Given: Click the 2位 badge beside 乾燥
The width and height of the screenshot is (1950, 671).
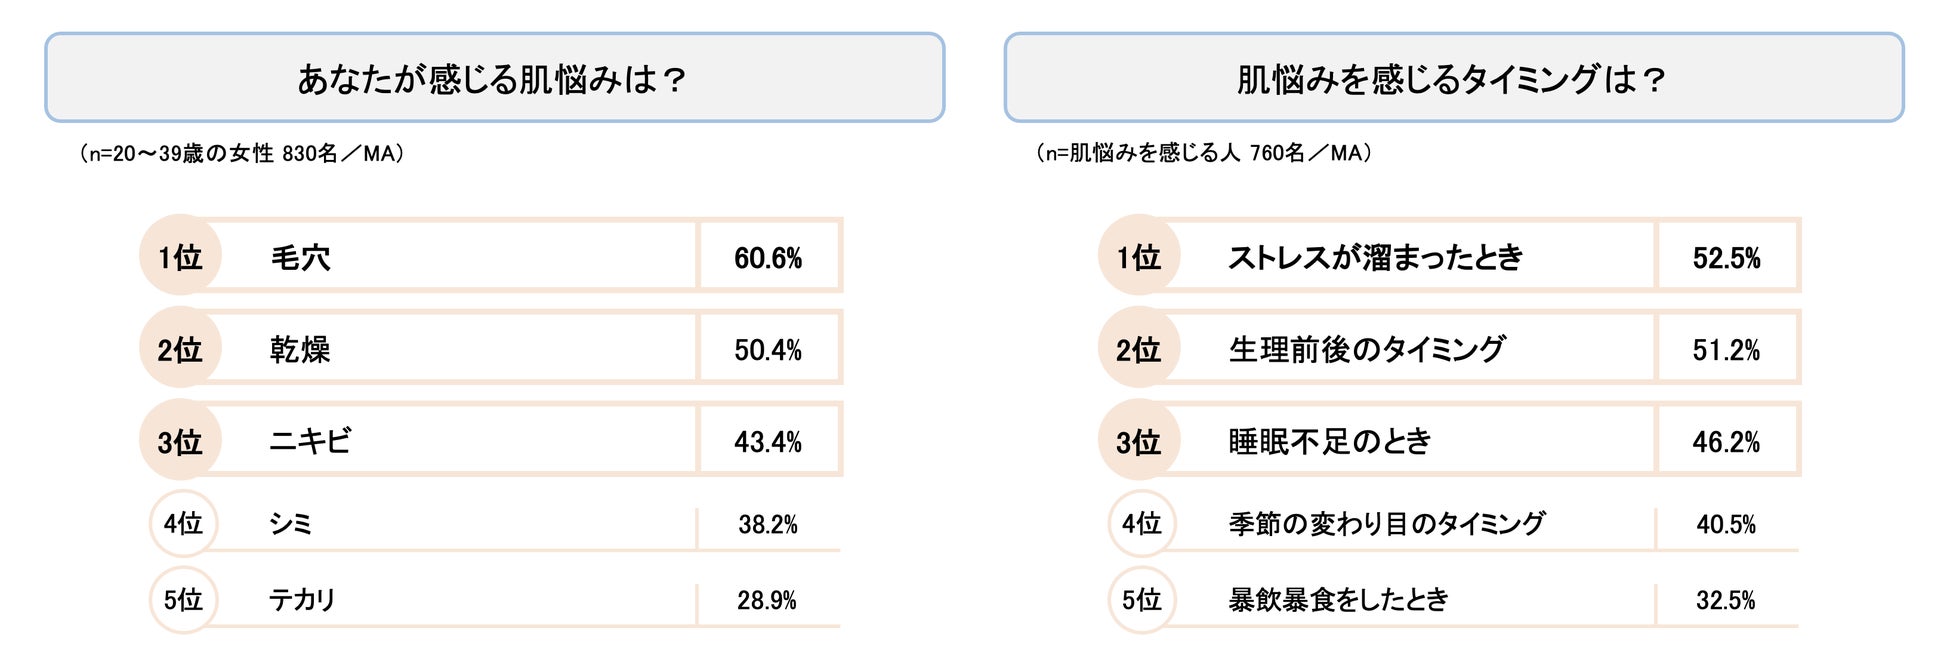Looking at the screenshot, I should click(180, 349).
